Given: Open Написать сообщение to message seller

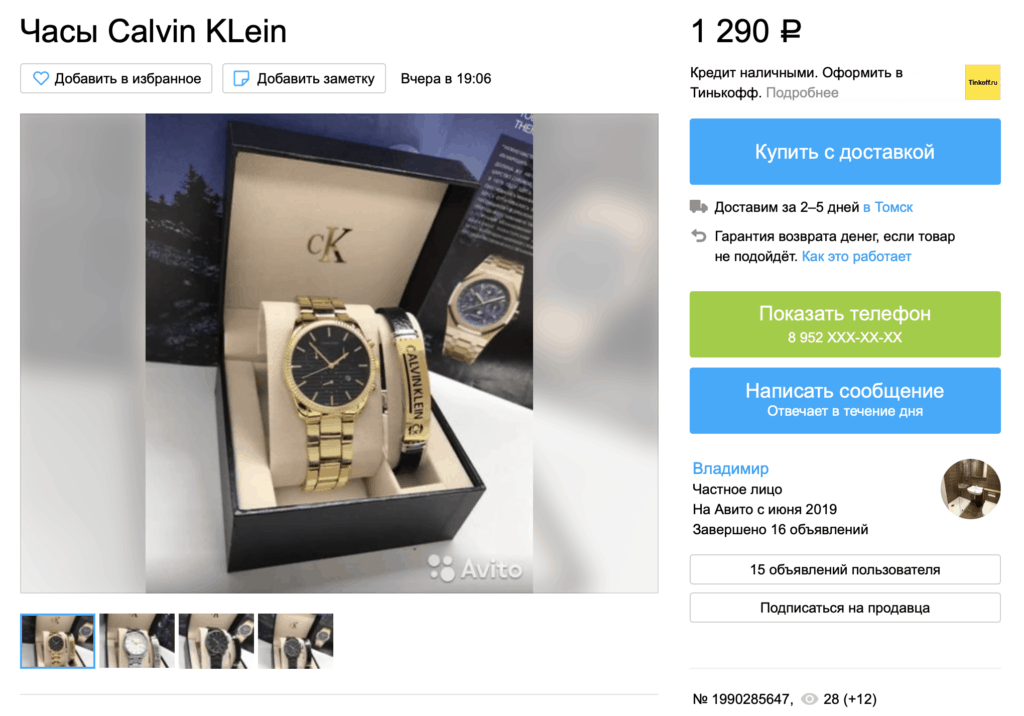Looking at the screenshot, I should [845, 400].
